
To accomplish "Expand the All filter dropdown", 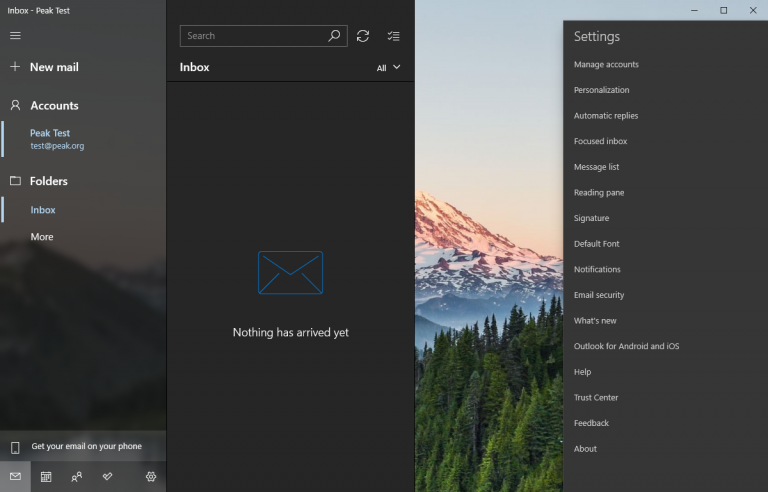I will click(388, 68).
